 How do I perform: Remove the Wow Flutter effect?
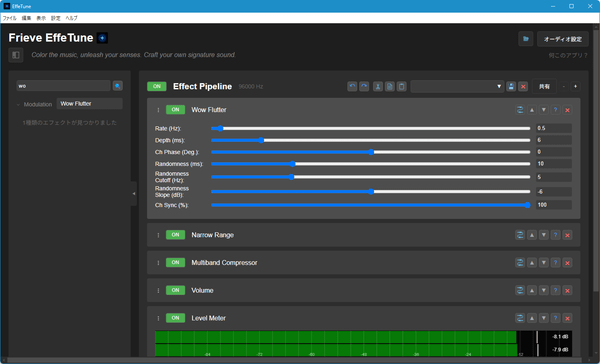click(x=567, y=110)
